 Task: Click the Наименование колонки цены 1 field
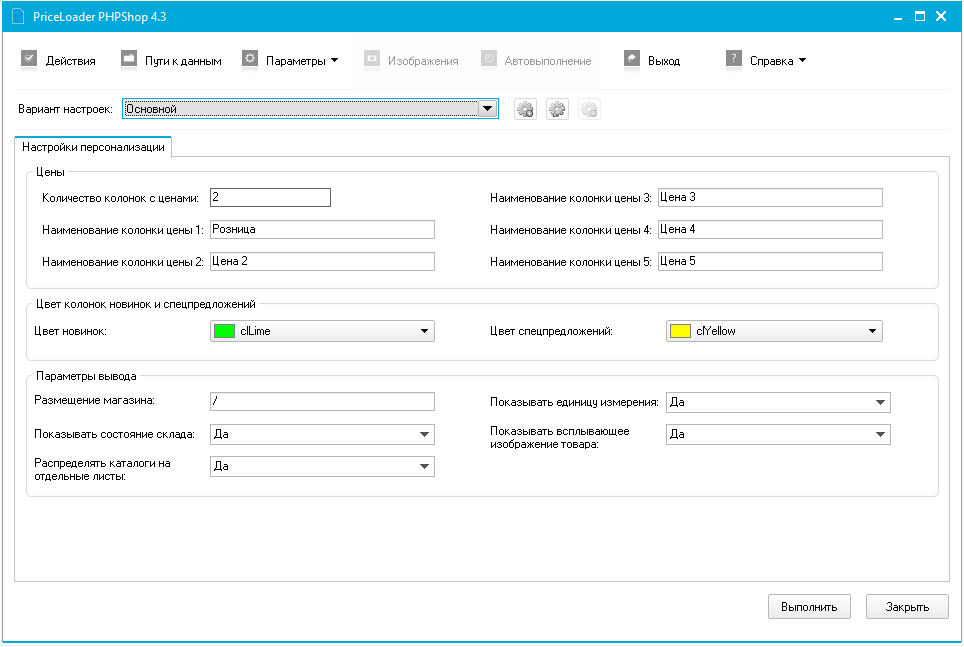(x=322, y=229)
